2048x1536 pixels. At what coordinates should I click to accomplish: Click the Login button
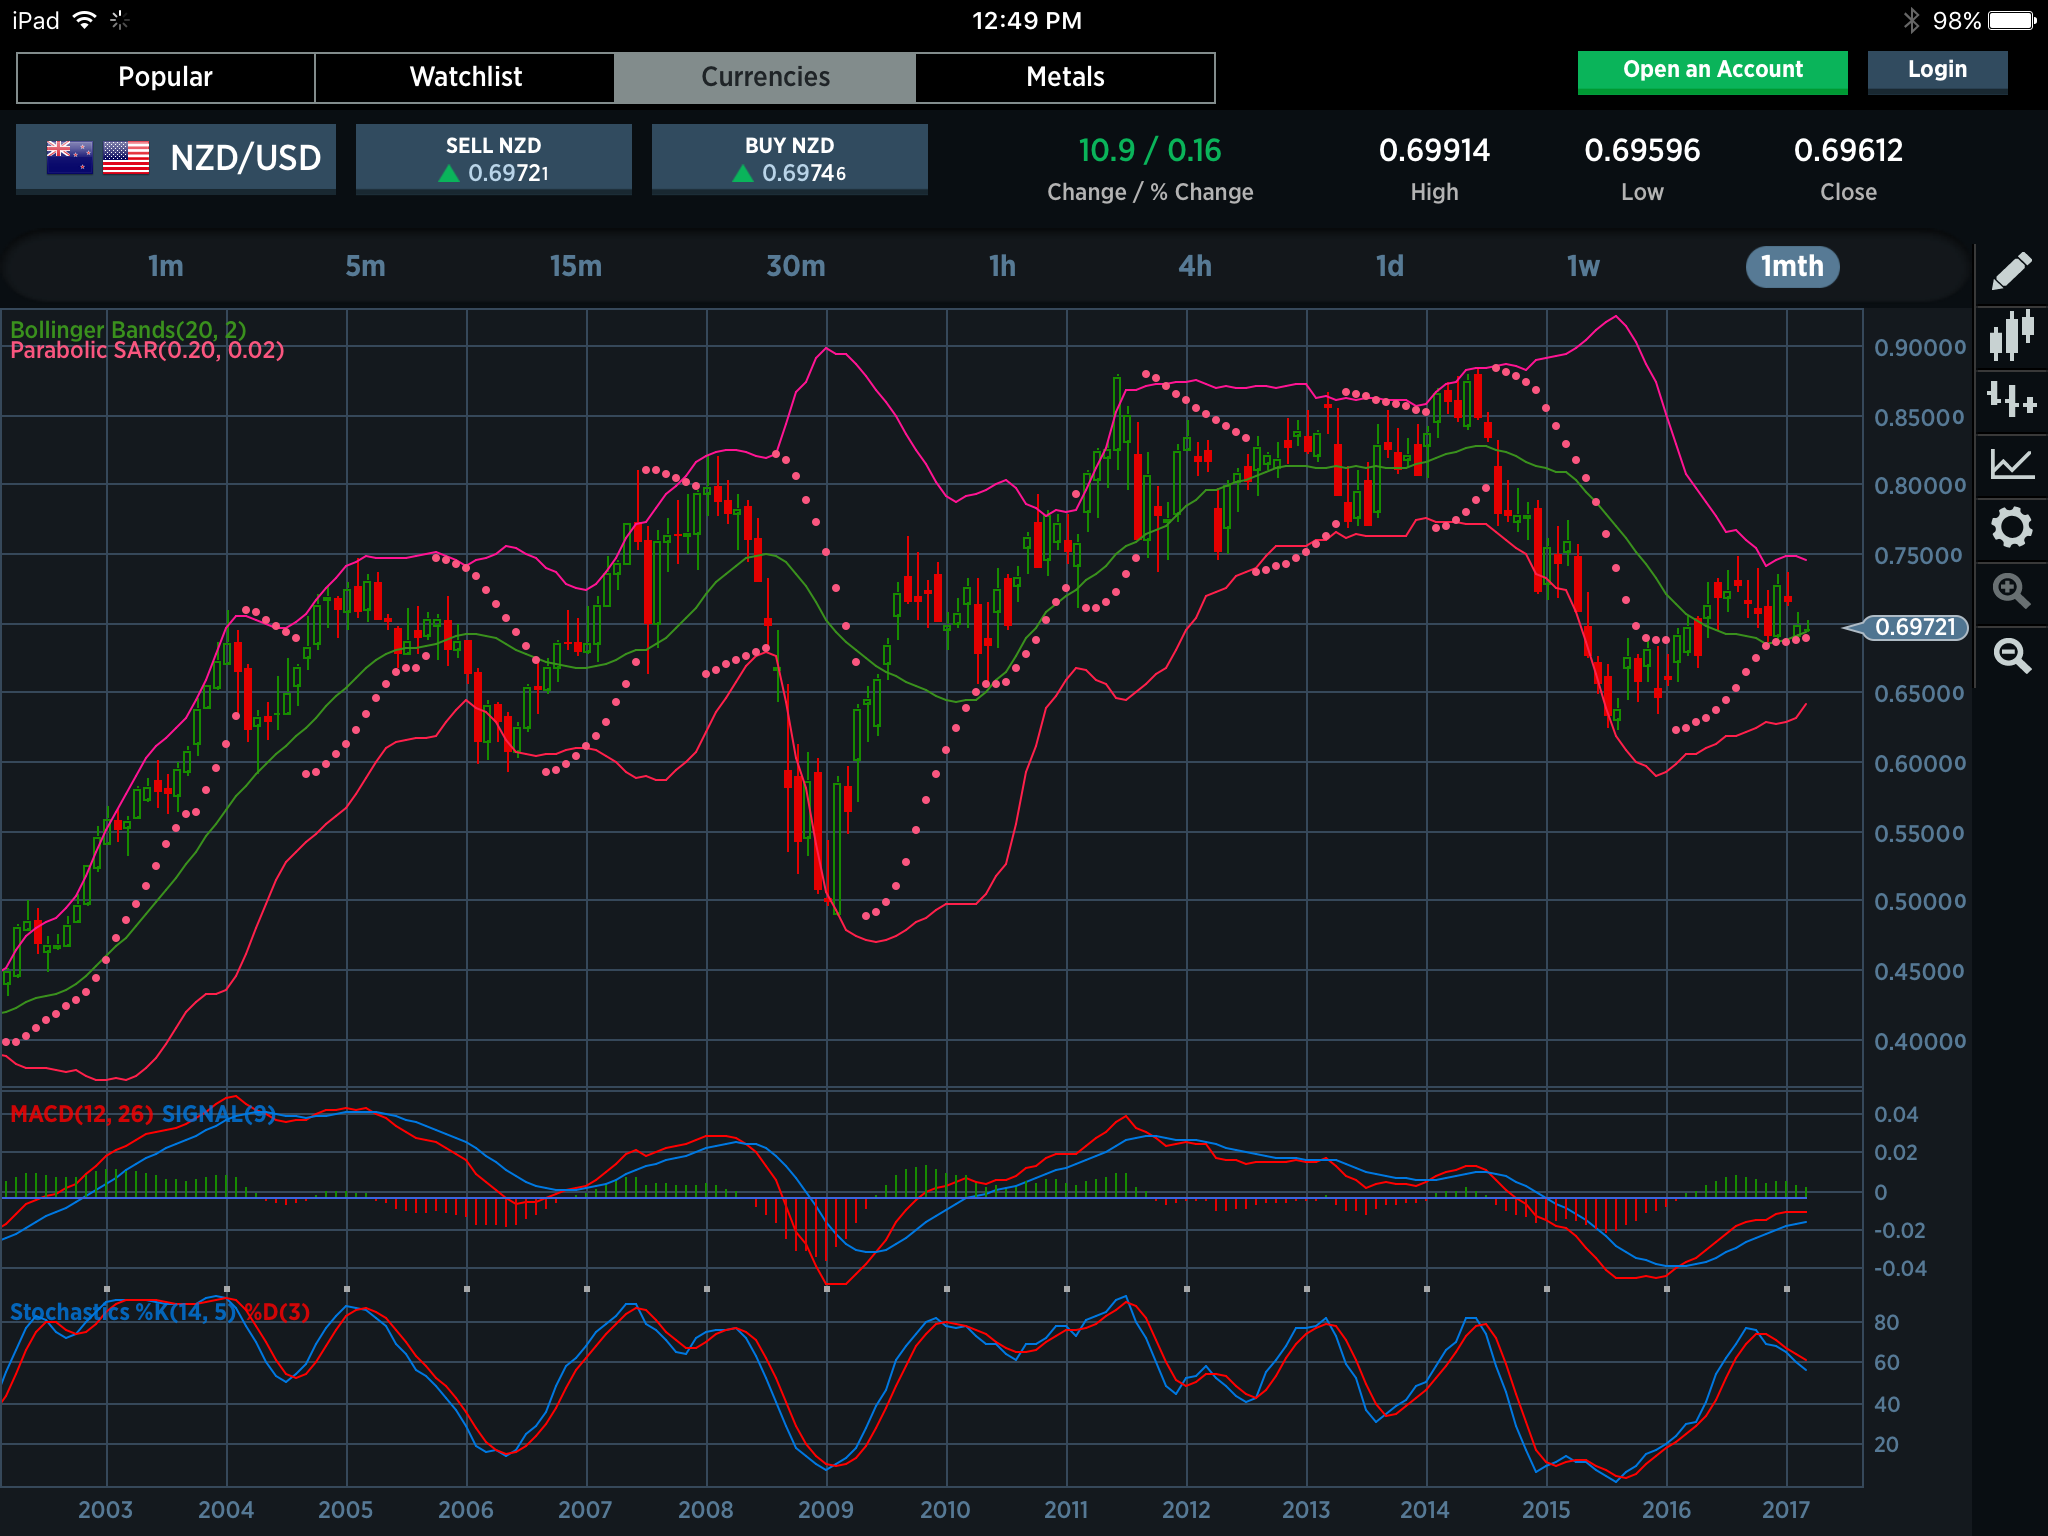coord(1937,71)
